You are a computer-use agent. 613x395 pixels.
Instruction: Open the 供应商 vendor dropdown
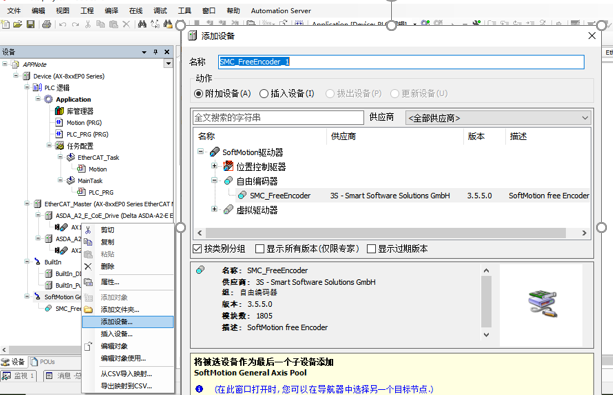coord(498,118)
